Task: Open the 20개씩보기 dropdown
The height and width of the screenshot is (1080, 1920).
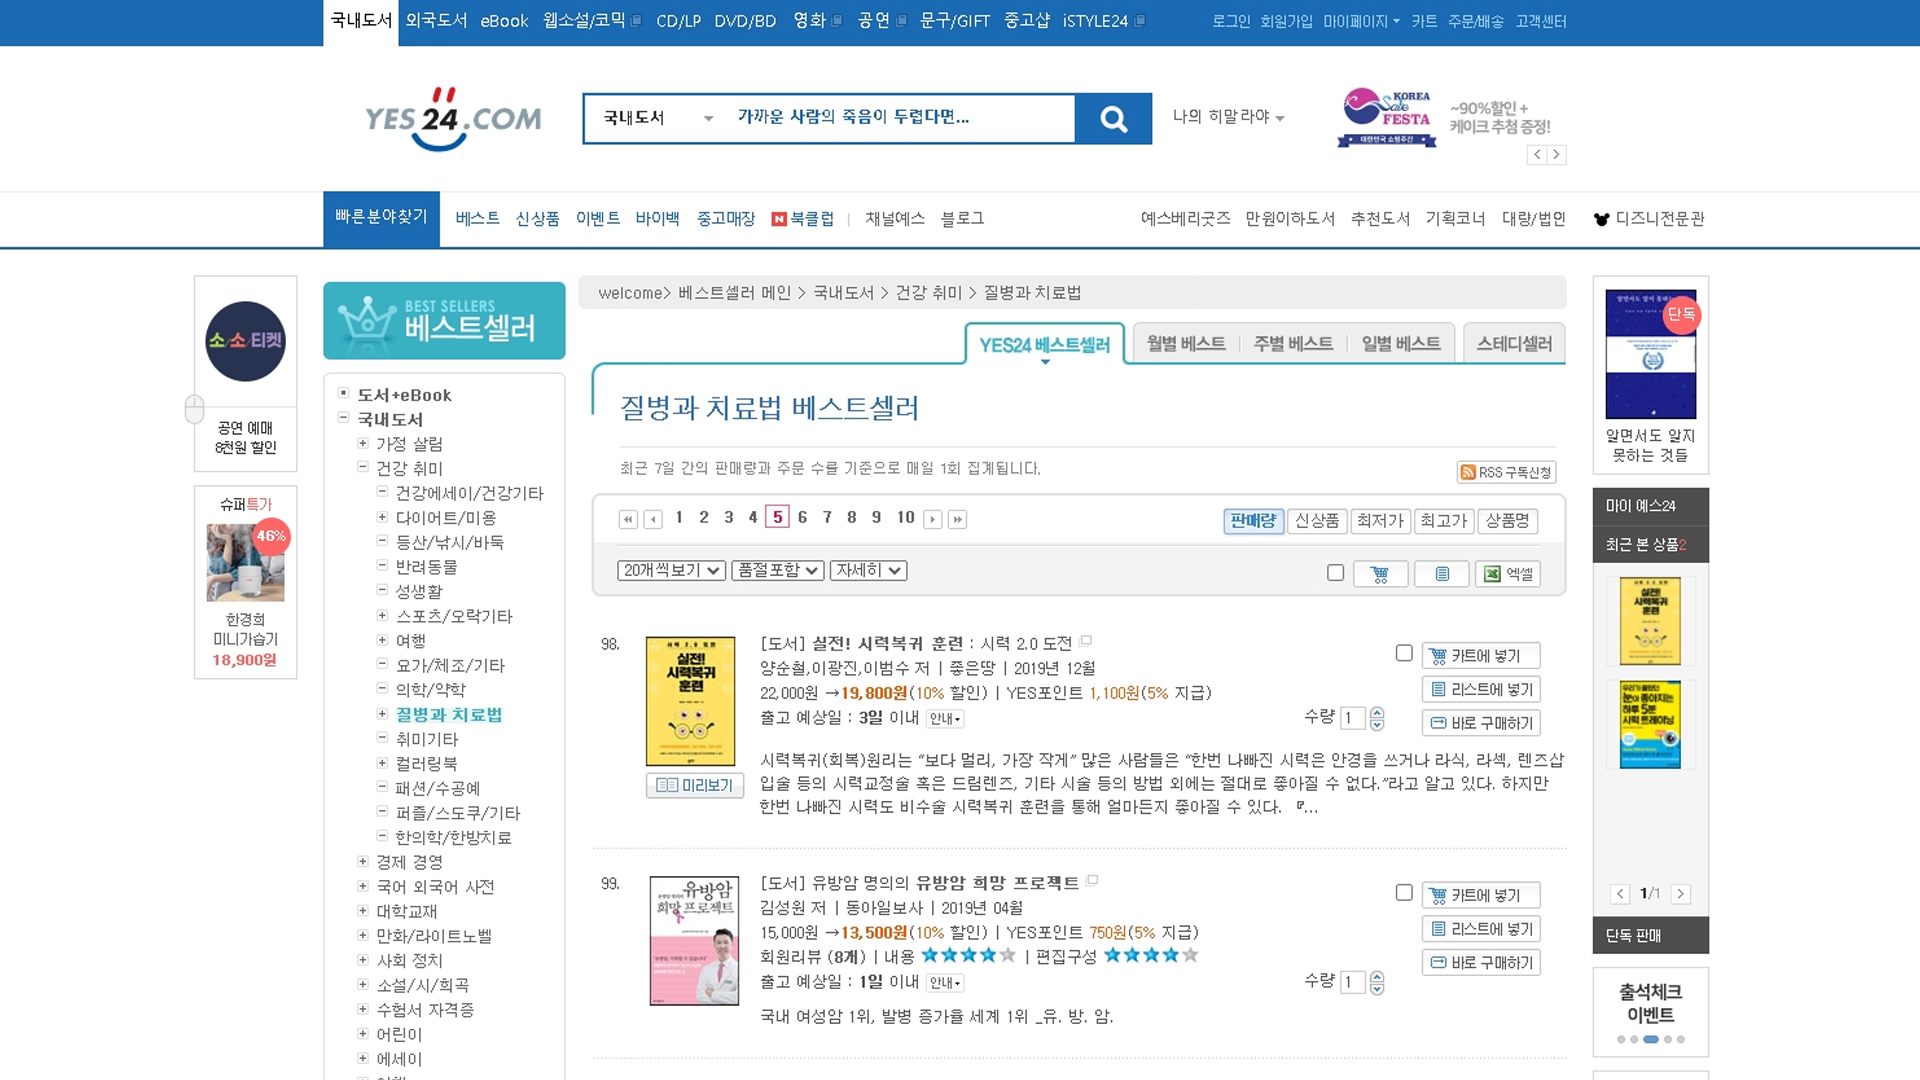Action: click(670, 570)
